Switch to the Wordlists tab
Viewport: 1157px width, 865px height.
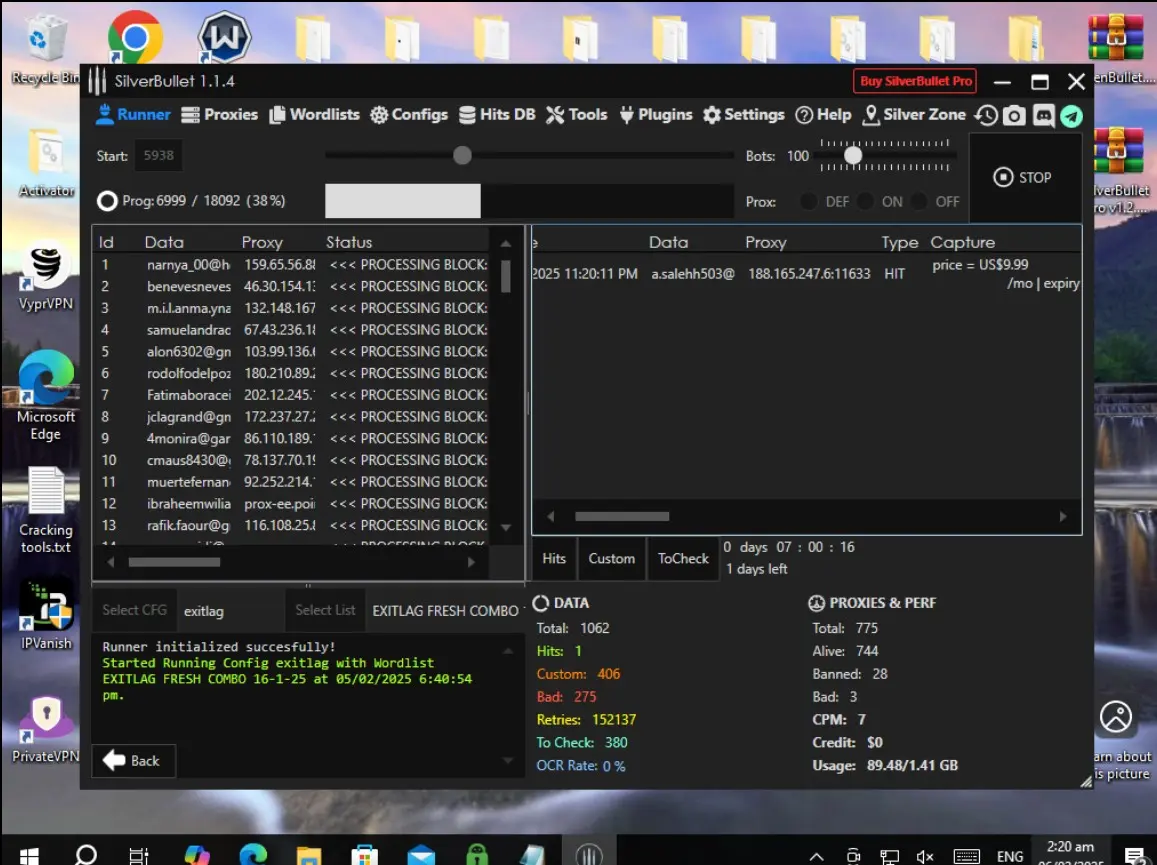pos(314,114)
